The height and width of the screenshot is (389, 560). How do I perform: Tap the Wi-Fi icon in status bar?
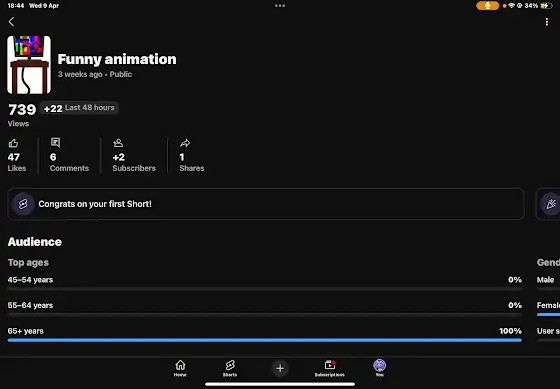512,6
